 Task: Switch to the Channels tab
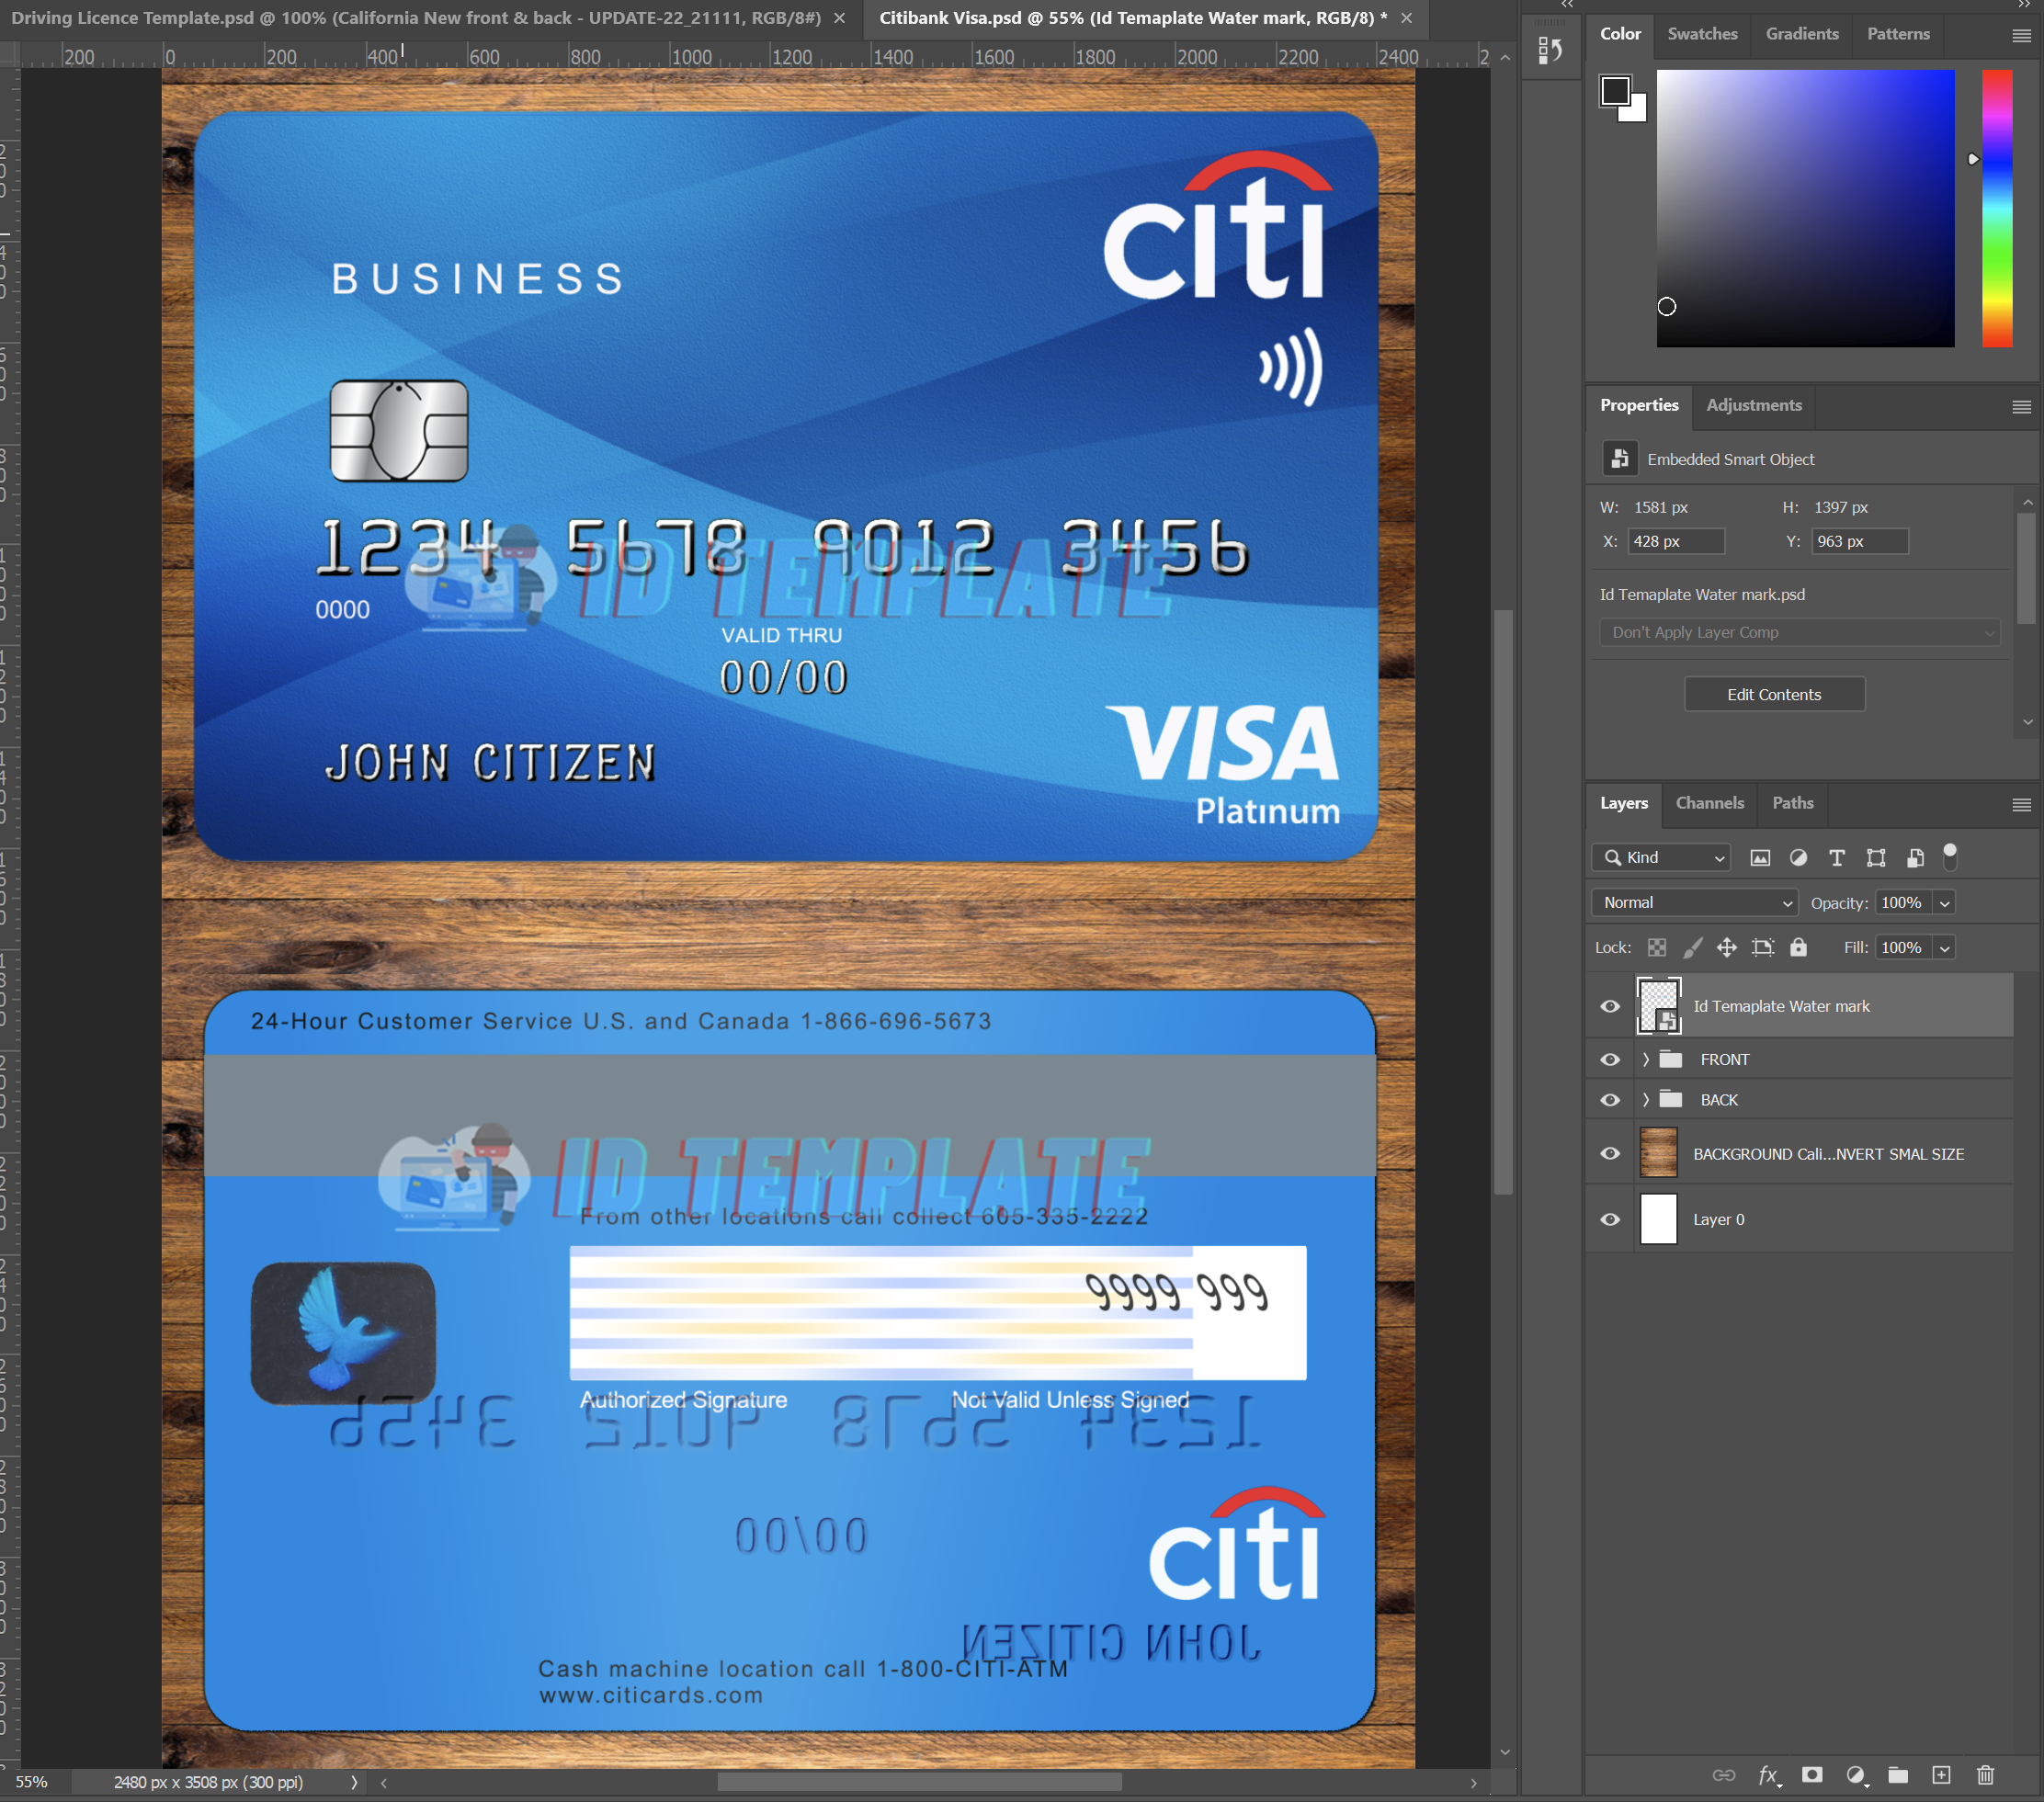pos(1709,803)
